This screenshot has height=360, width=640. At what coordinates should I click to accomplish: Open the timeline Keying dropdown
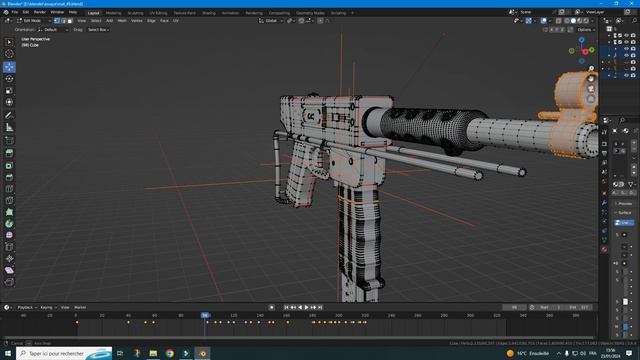48,307
